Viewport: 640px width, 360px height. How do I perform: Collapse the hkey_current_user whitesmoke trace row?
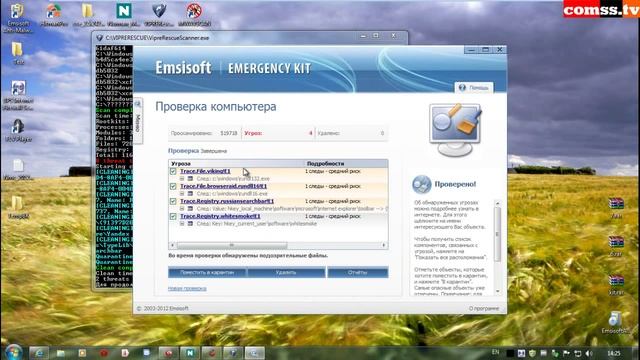182,224
